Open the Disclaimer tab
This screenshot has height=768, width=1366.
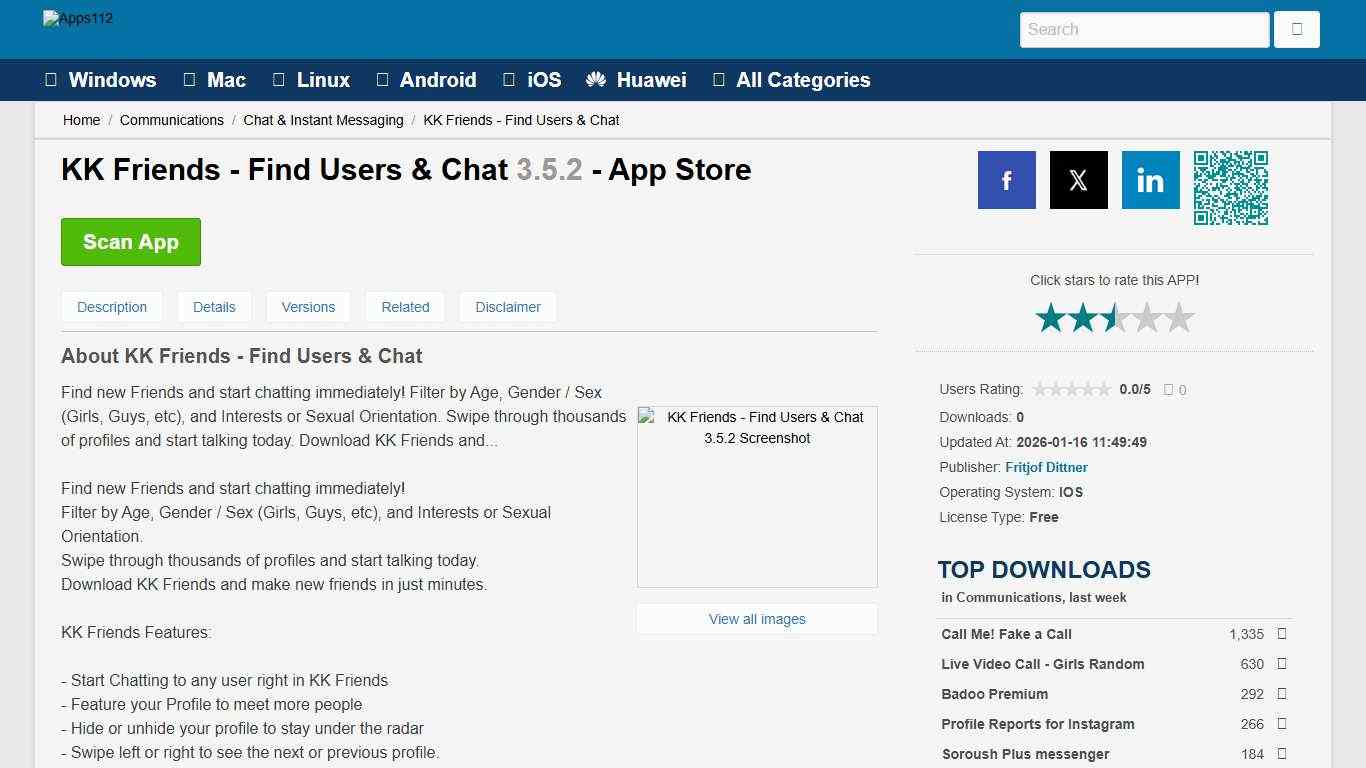pyautogui.click(x=507, y=307)
